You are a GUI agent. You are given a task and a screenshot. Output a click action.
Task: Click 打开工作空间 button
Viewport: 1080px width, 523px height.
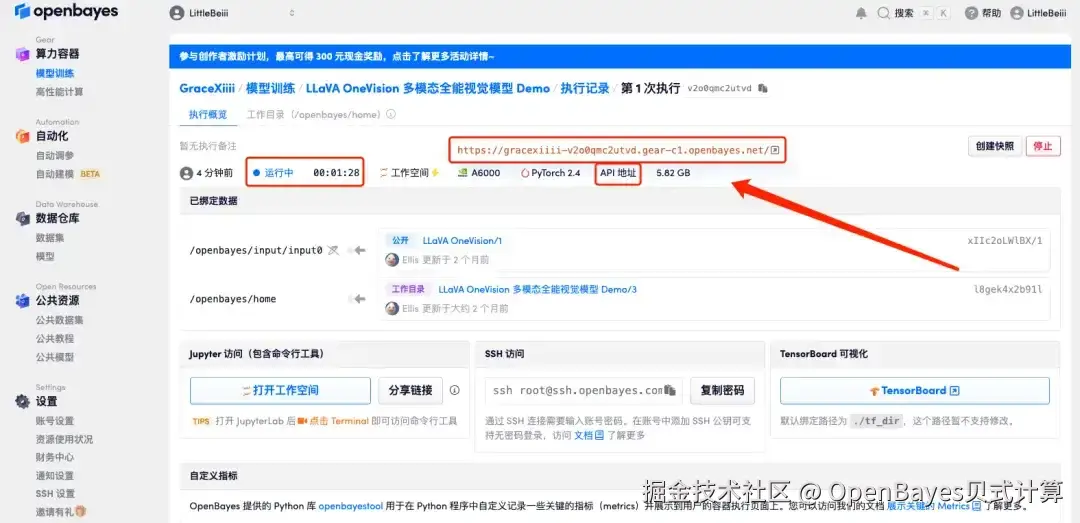tap(280, 391)
